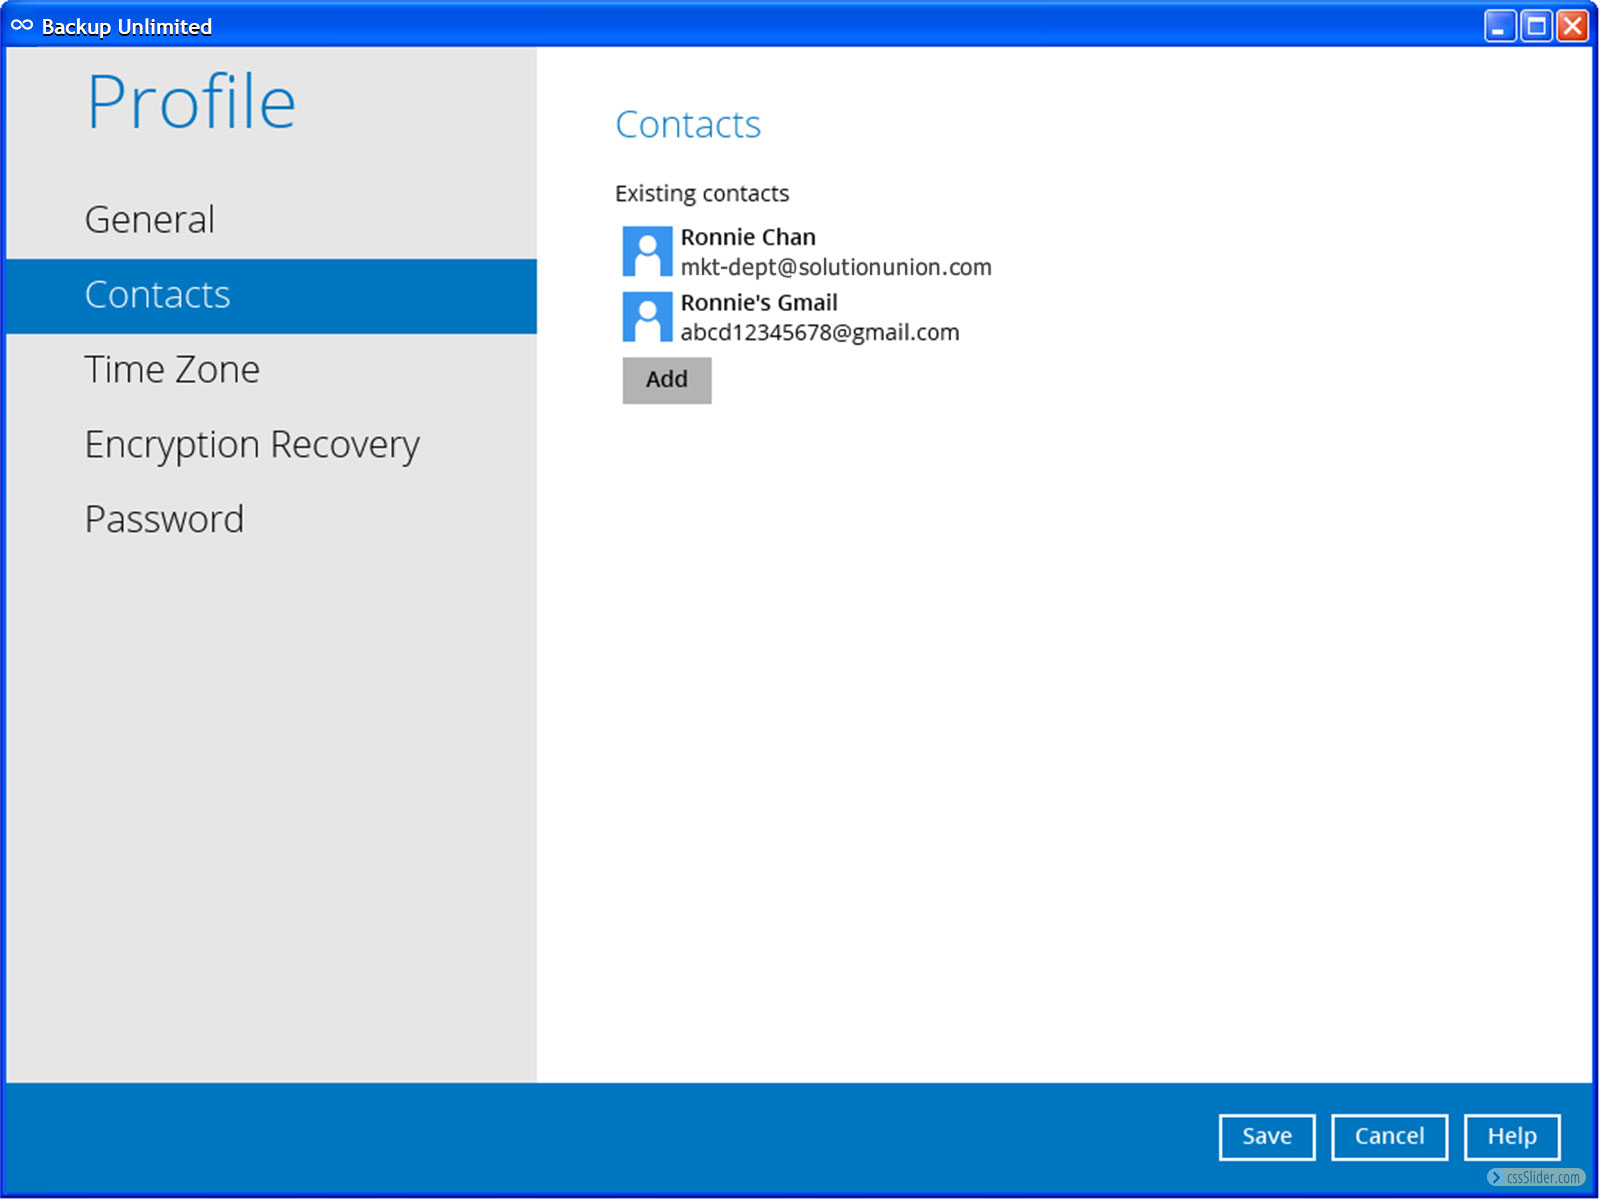
Task: Click the cssSlider.com watermark link
Action: click(1537, 1178)
